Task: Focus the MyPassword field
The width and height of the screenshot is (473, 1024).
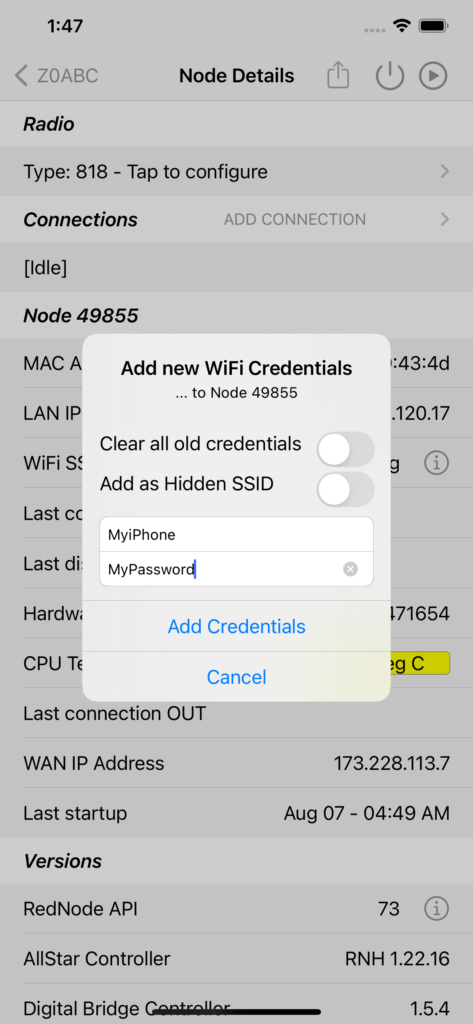Action: [222, 569]
